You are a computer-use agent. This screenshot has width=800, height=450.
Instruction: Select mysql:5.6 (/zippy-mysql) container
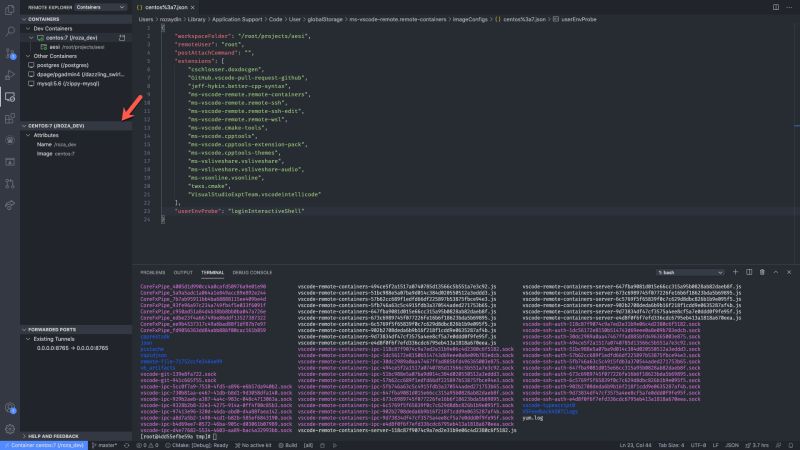pyautogui.click(x=76, y=84)
